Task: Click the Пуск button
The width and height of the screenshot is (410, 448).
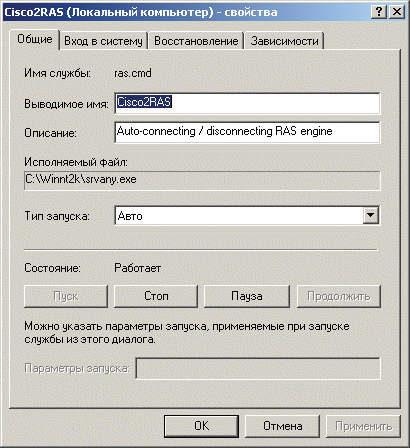Action: click(66, 296)
